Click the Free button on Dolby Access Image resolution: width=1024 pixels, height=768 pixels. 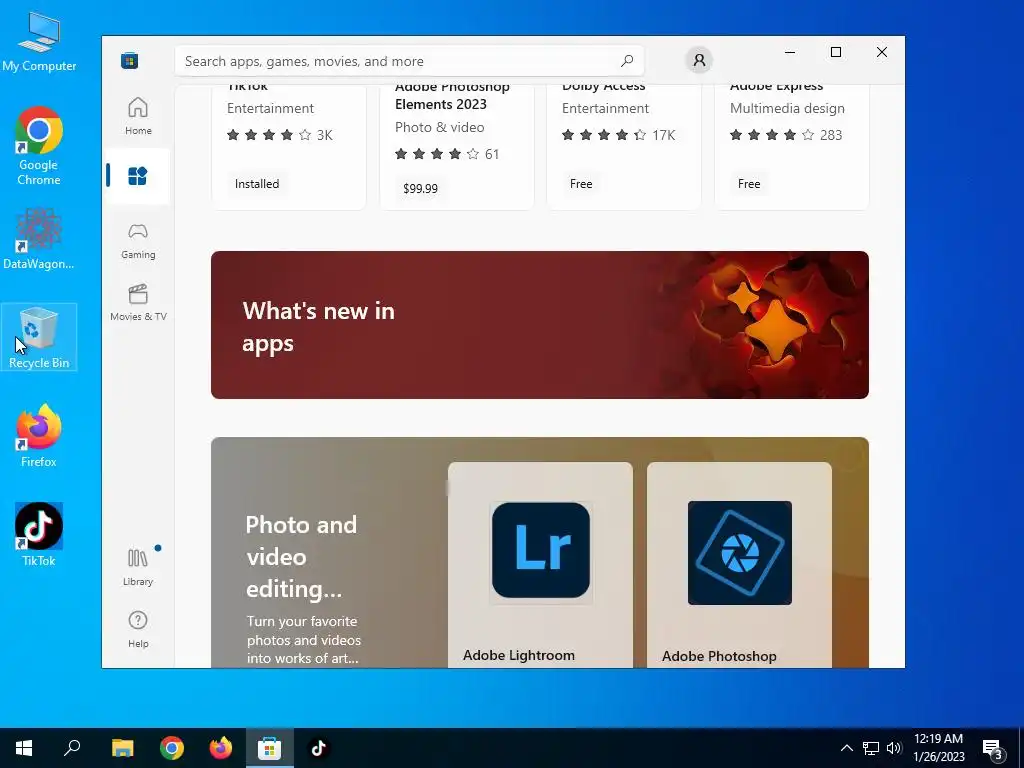point(581,184)
